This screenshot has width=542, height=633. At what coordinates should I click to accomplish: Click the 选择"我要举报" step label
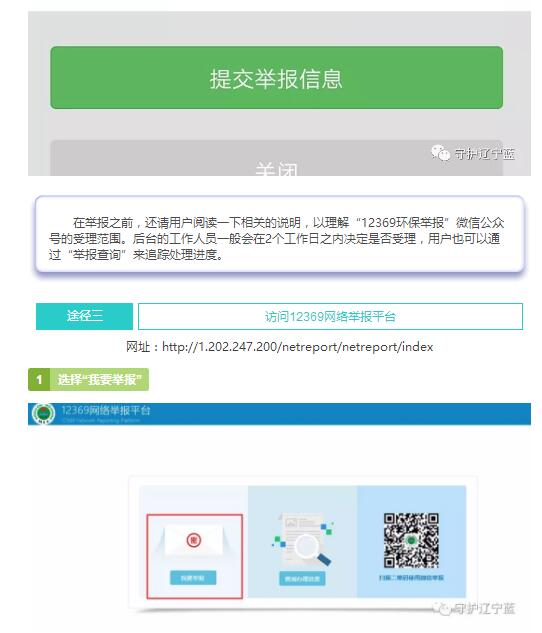tap(99, 379)
